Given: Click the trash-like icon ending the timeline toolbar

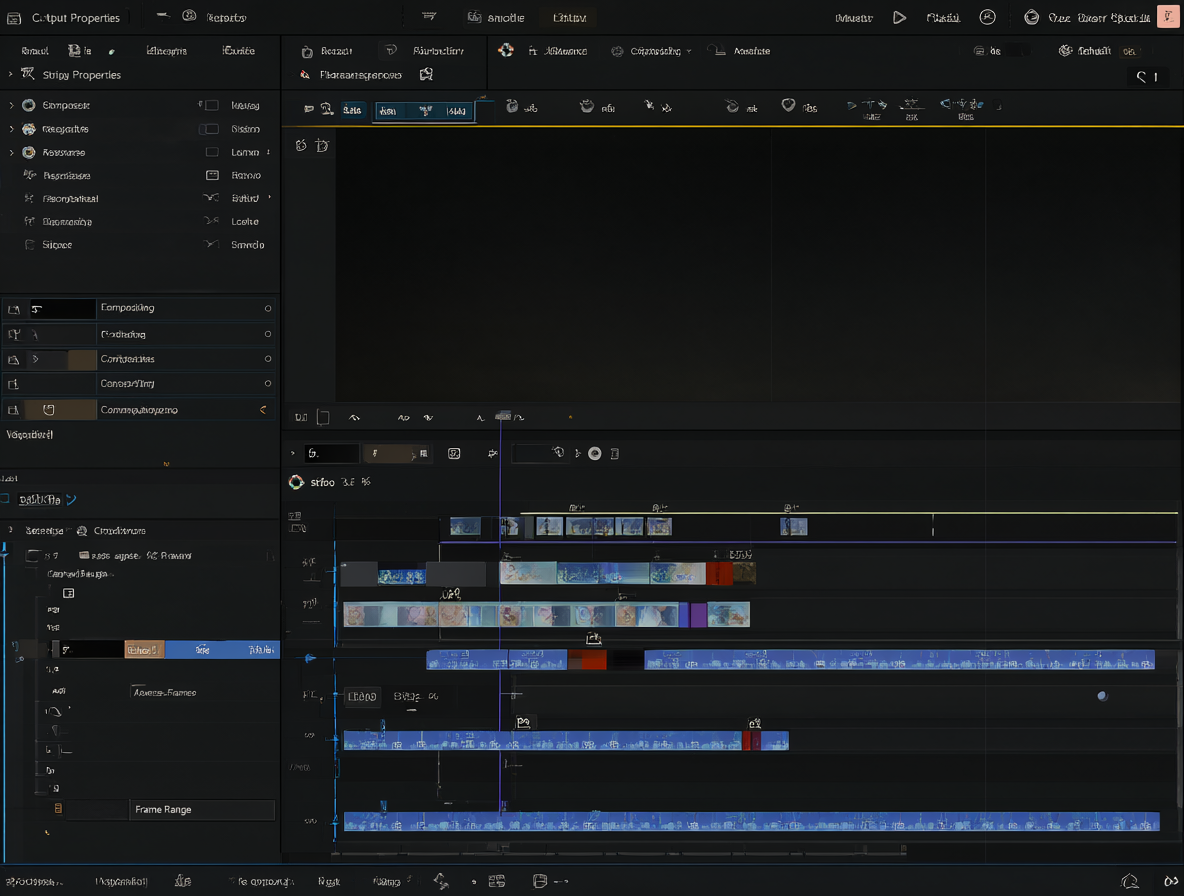Looking at the screenshot, I should pyautogui.click(x=615, y=454).
